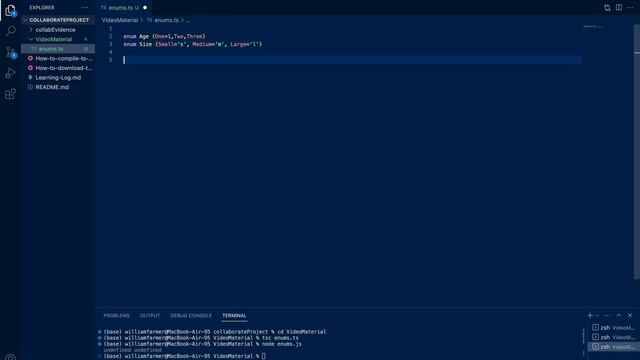Image resolution: width=640 pixels, height=360 pixels.
Task: Click the VideoMaterial breadcrumb segment
Action: [120, 20]
